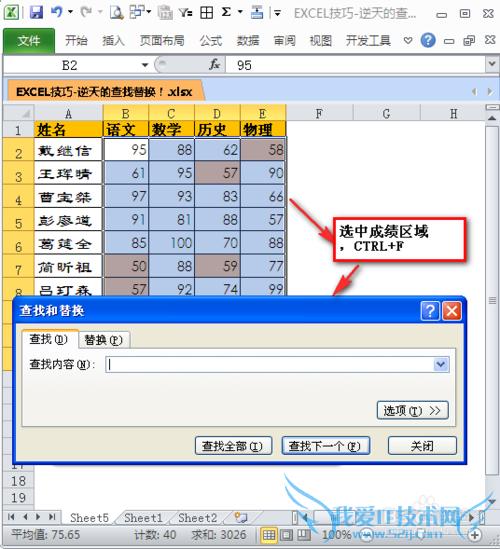
Task: Click the Save icon in quick access toolbar
Action: click(36, 12)
